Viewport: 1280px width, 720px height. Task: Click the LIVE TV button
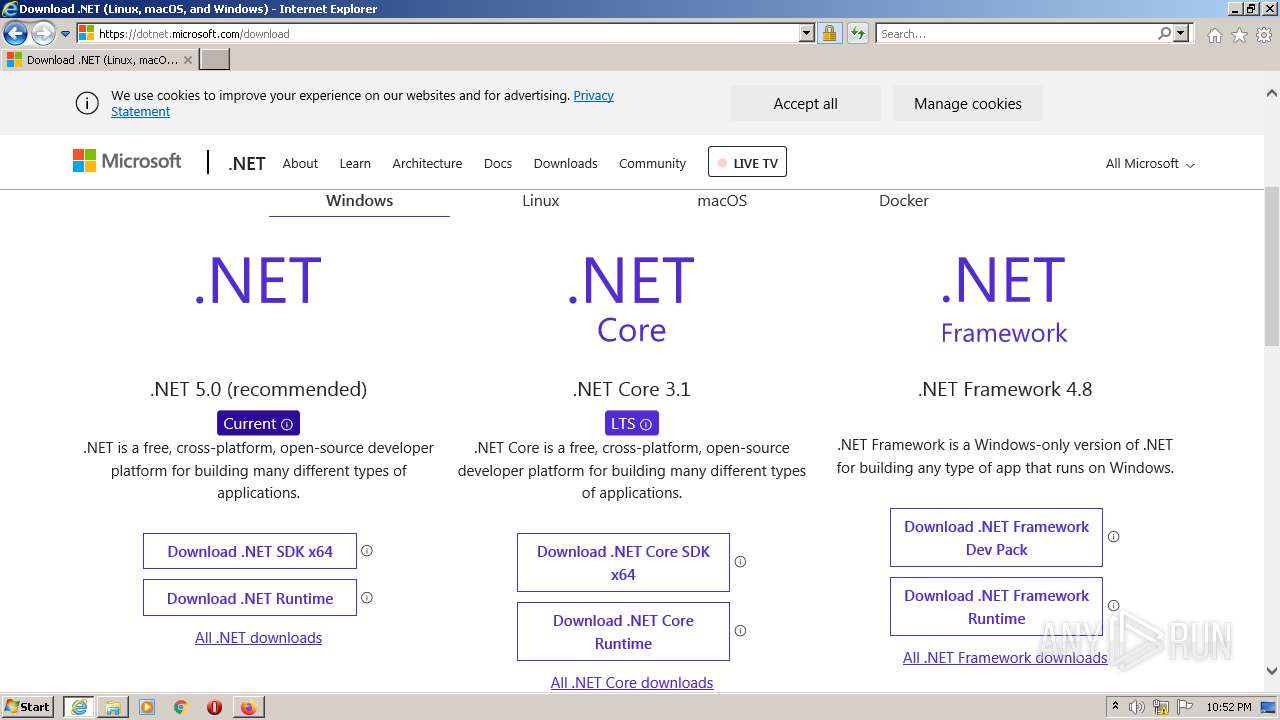tap(747, 162)
